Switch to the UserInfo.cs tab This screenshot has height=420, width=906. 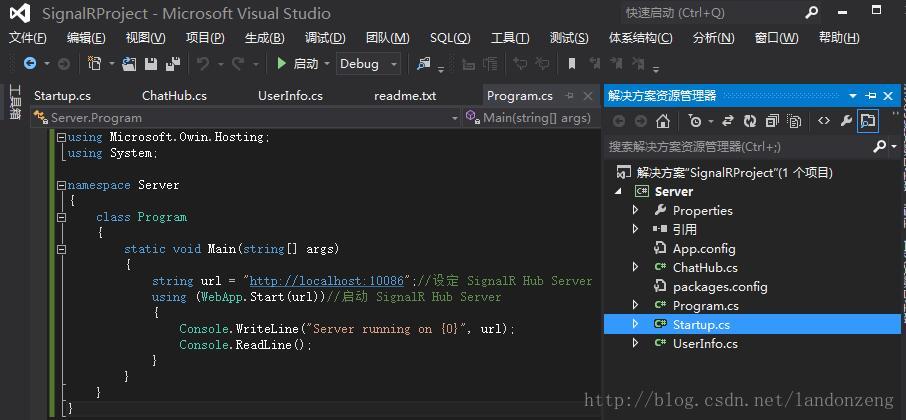click(290, 96)
